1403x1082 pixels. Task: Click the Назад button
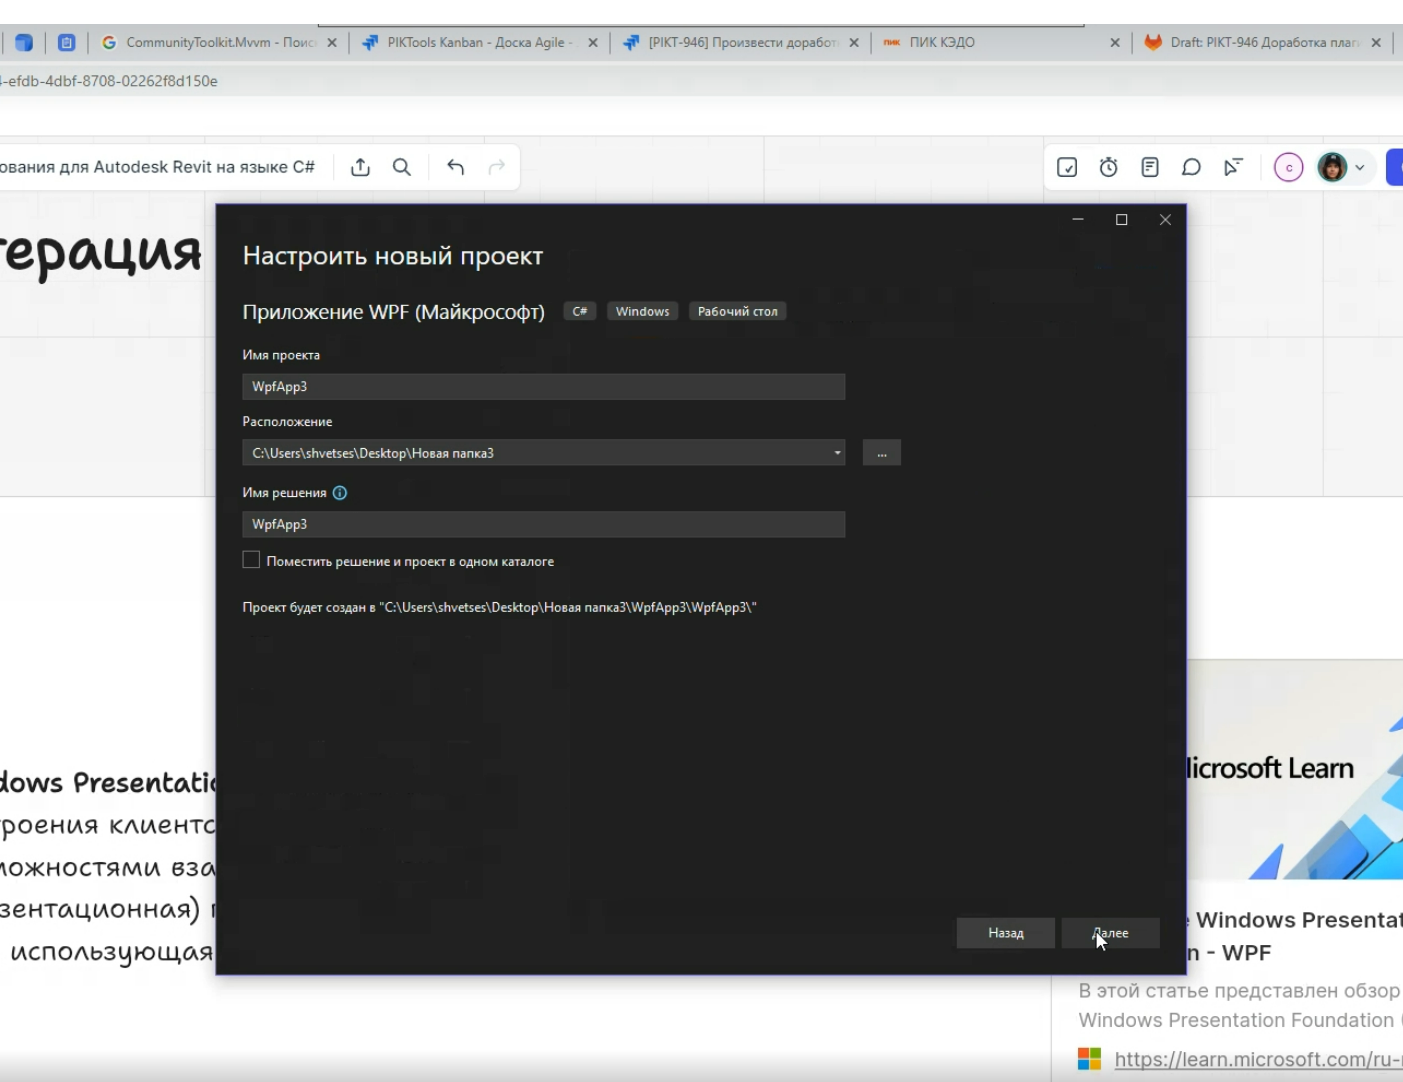coord(1006,933)
